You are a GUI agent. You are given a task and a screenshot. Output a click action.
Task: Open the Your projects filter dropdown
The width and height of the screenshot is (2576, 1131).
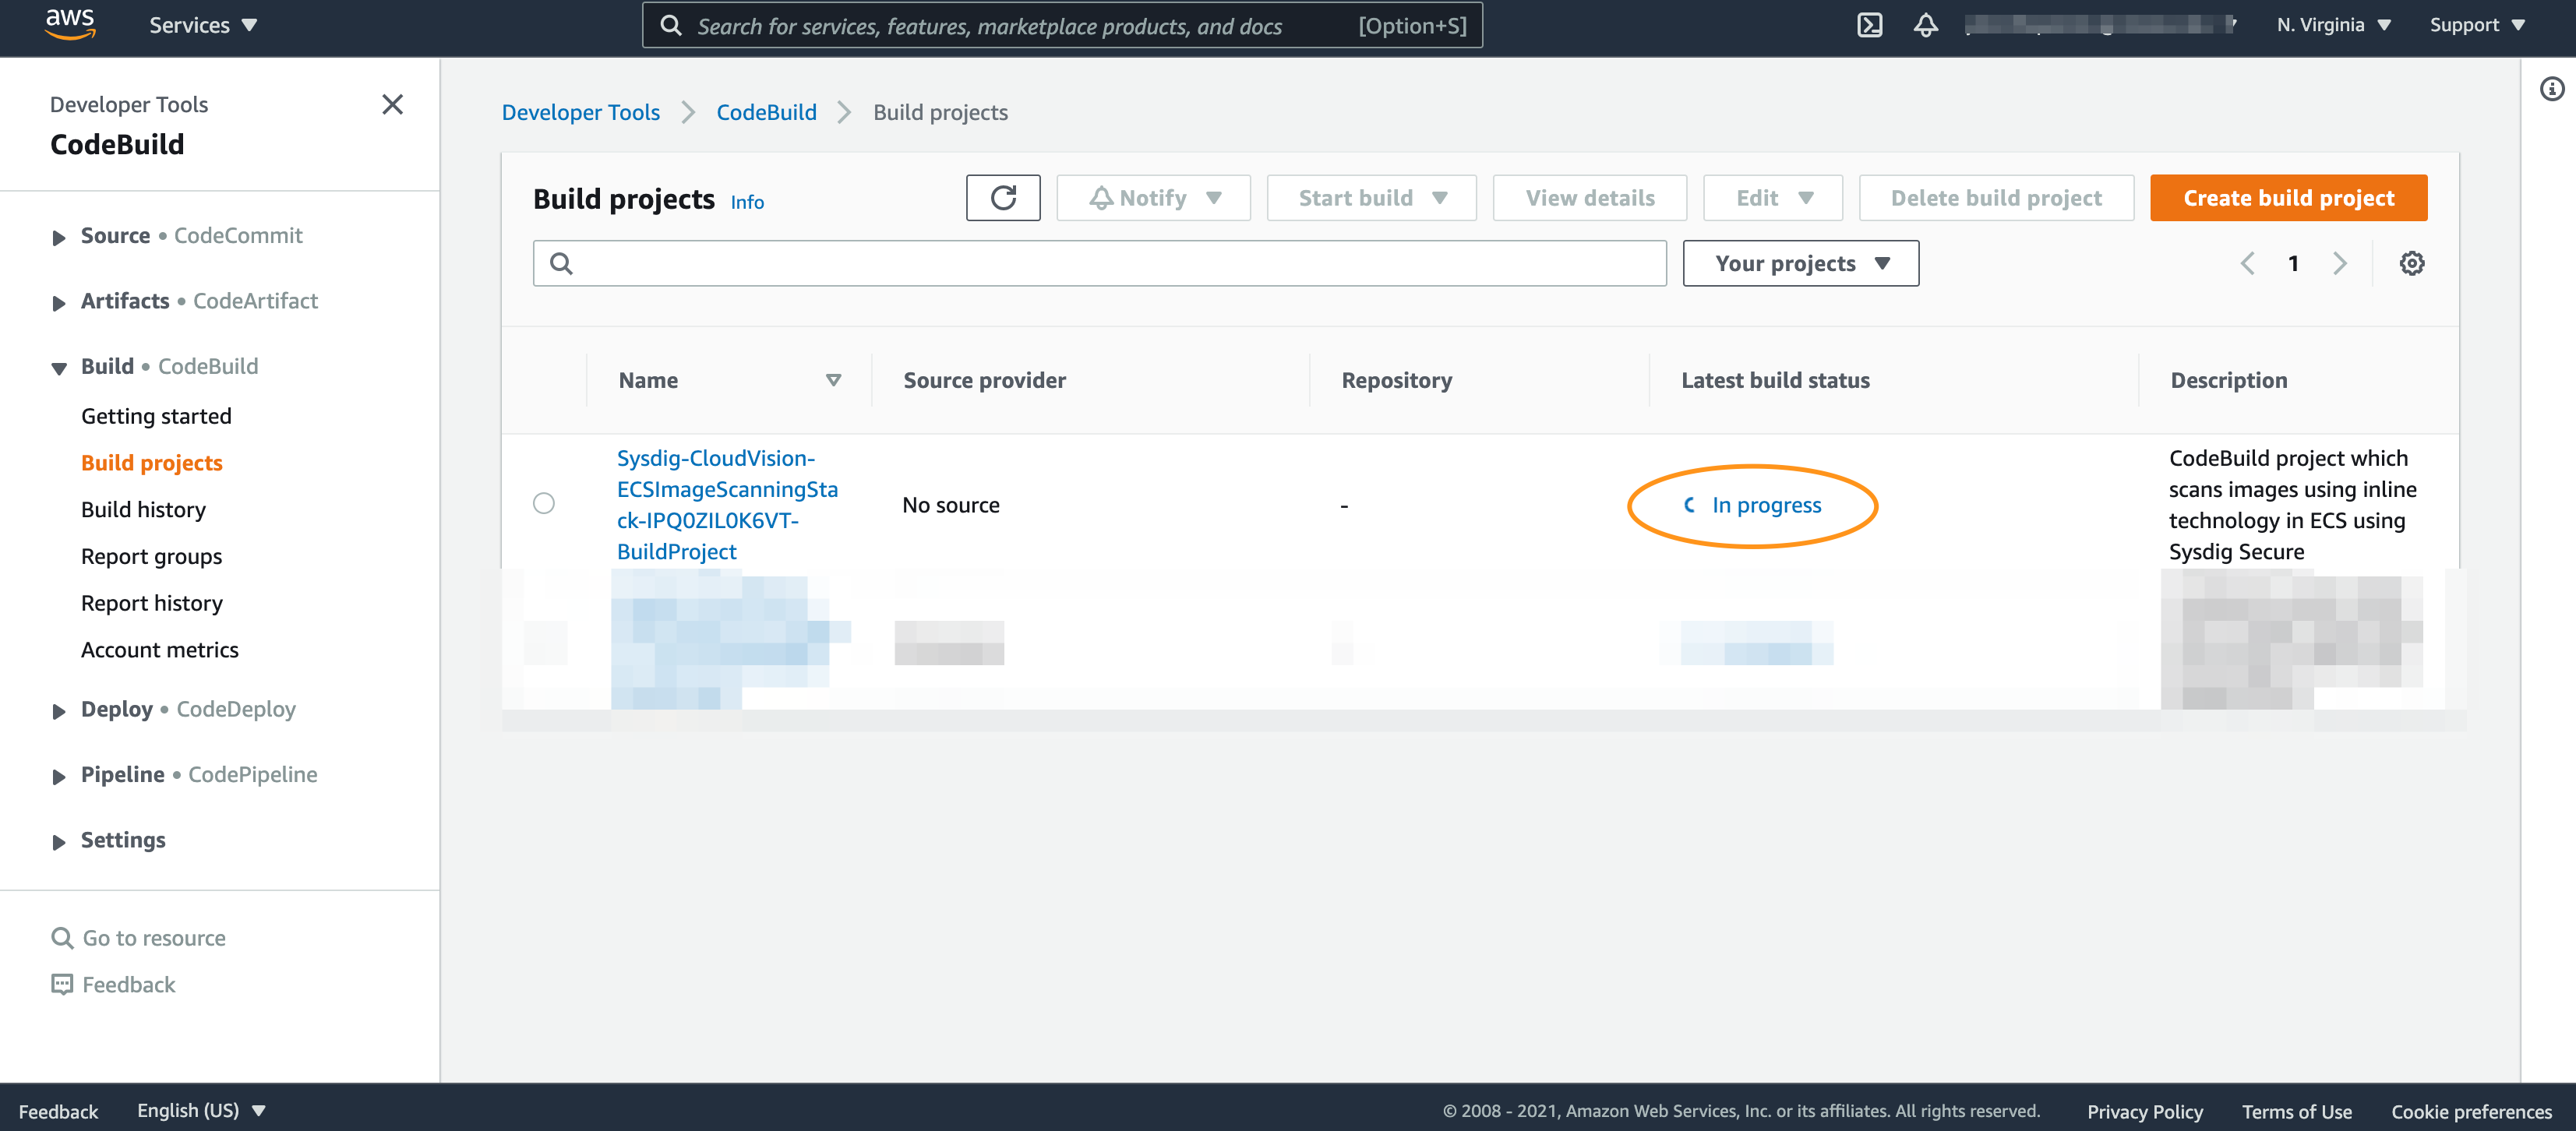coord(1800,263)
